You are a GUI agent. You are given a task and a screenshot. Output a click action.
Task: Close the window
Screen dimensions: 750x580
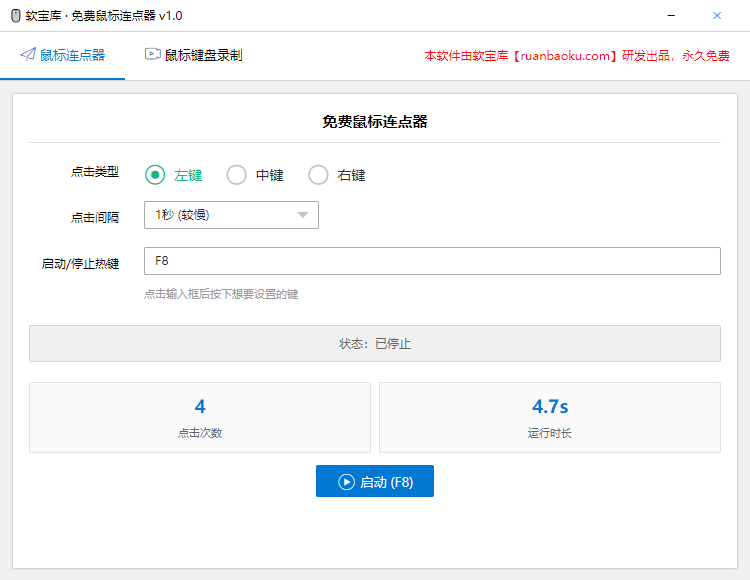[717, 16]
